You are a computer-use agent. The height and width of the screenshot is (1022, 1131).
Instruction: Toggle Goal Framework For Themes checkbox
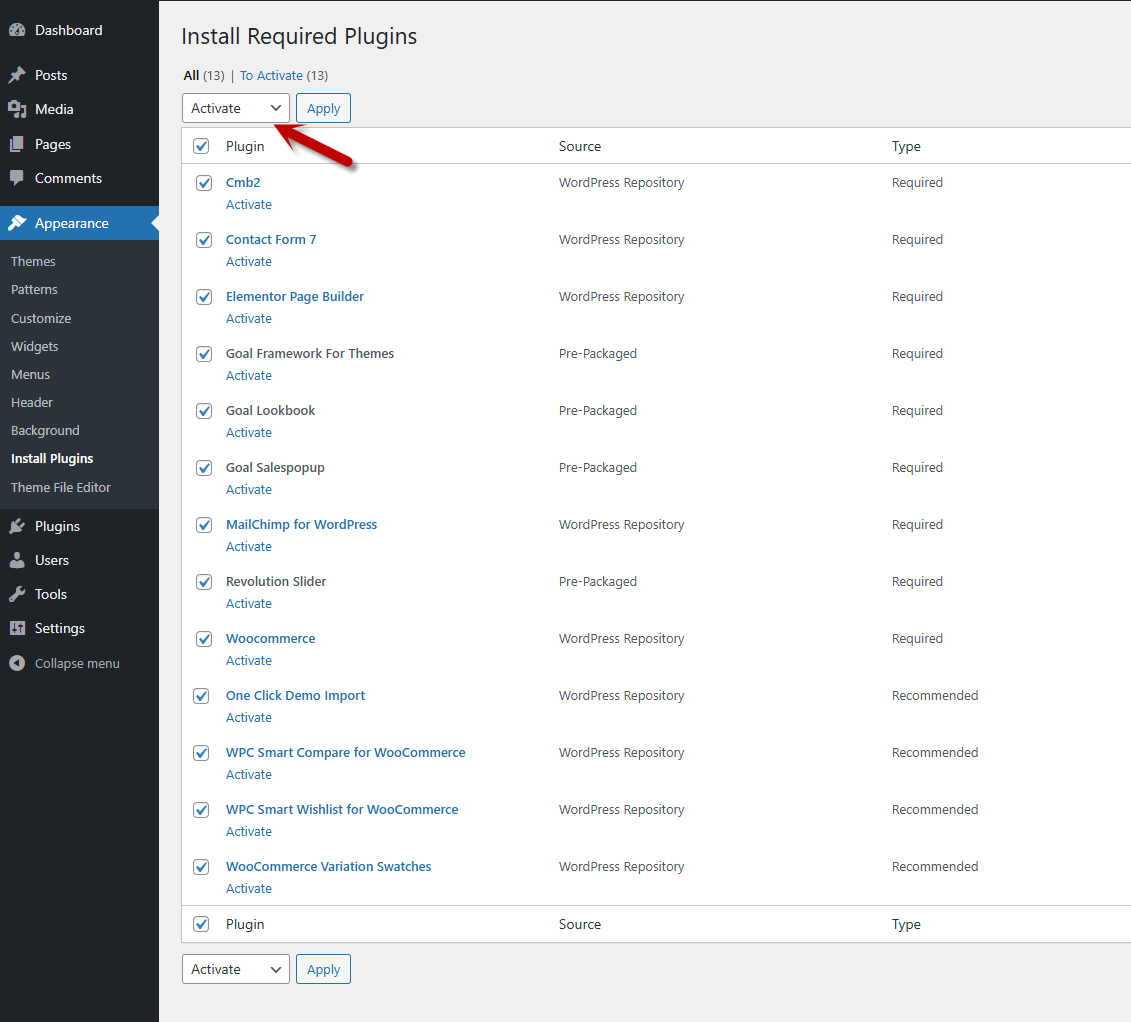(x=204, y=354)
